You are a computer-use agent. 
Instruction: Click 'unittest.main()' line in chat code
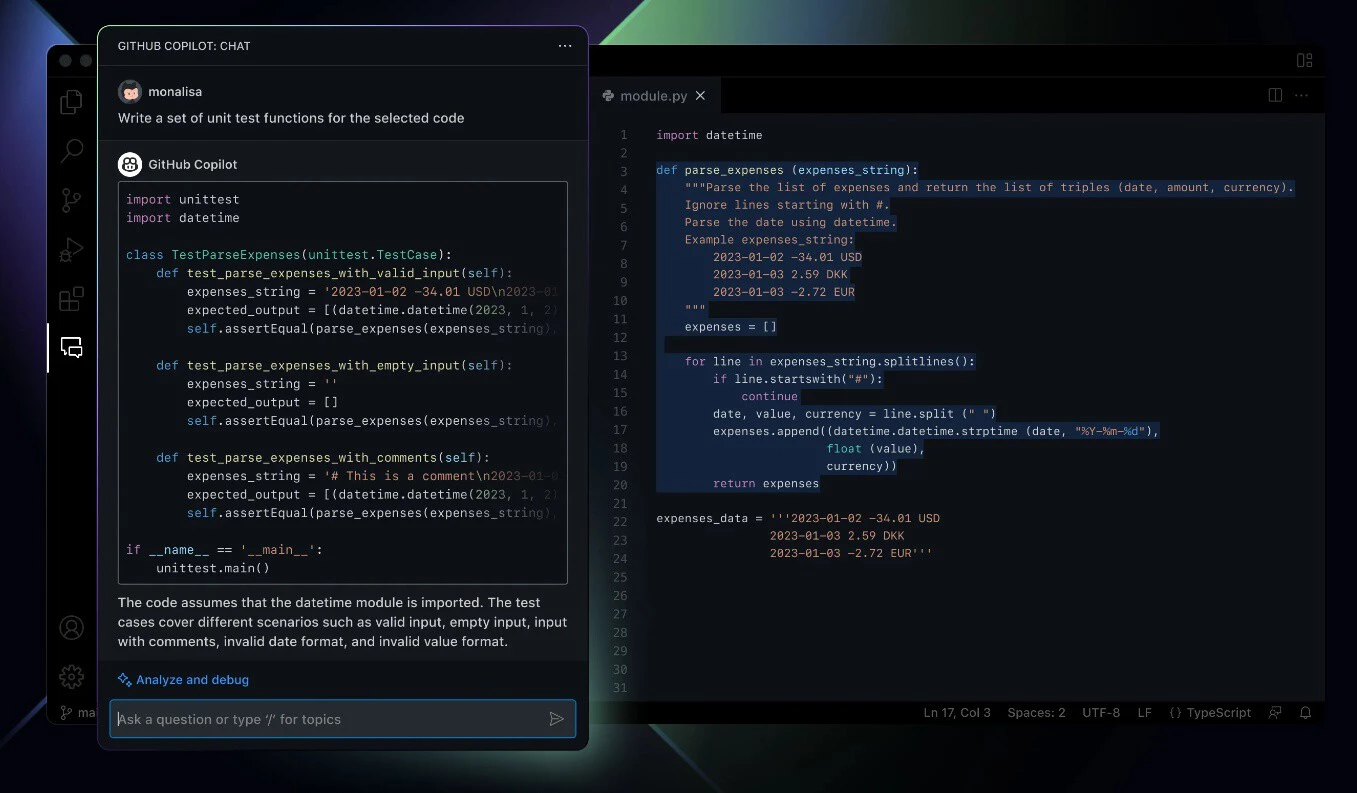(213, 568)
